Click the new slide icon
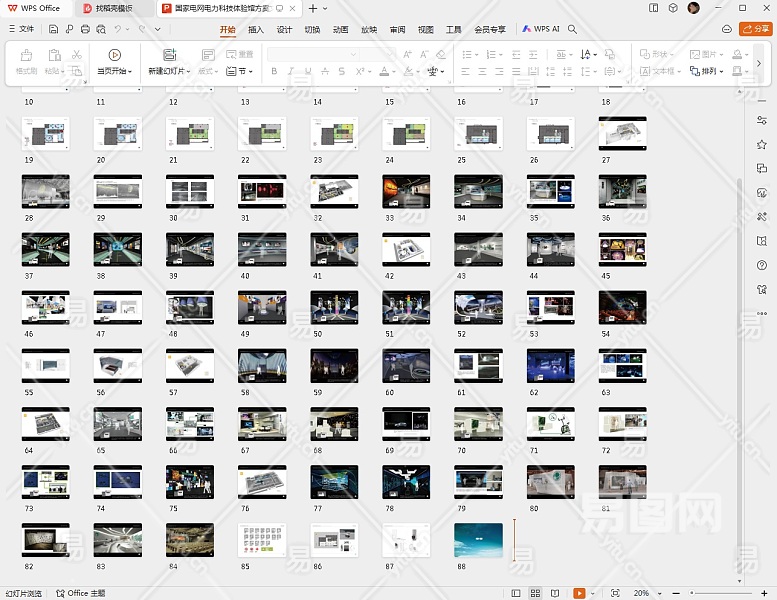The image size is (777, 600). [169, 56]
